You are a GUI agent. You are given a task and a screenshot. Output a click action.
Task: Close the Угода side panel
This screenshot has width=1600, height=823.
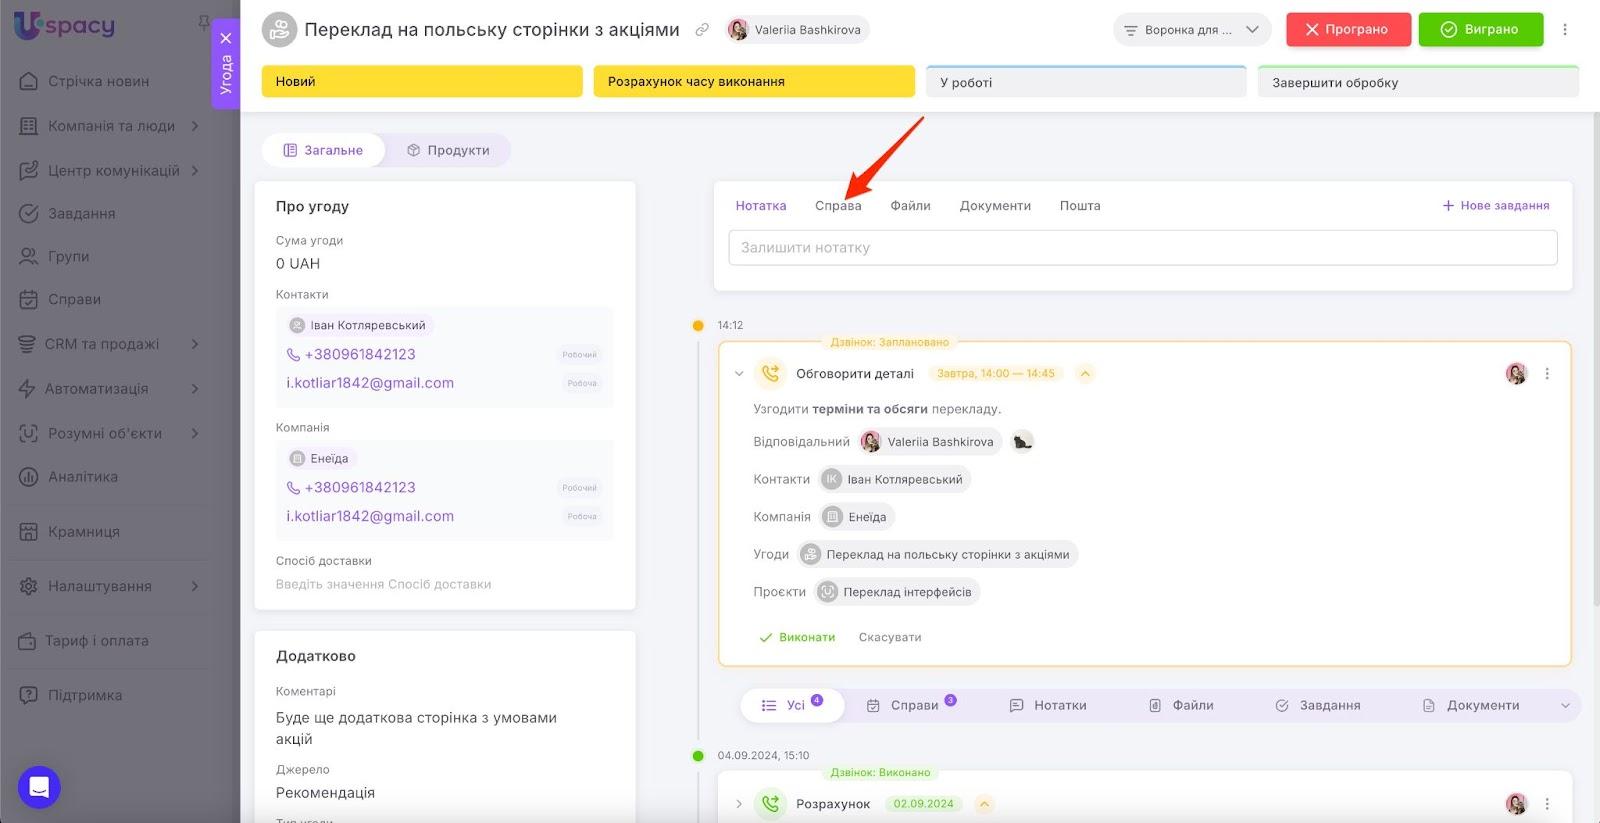[226, 38]
